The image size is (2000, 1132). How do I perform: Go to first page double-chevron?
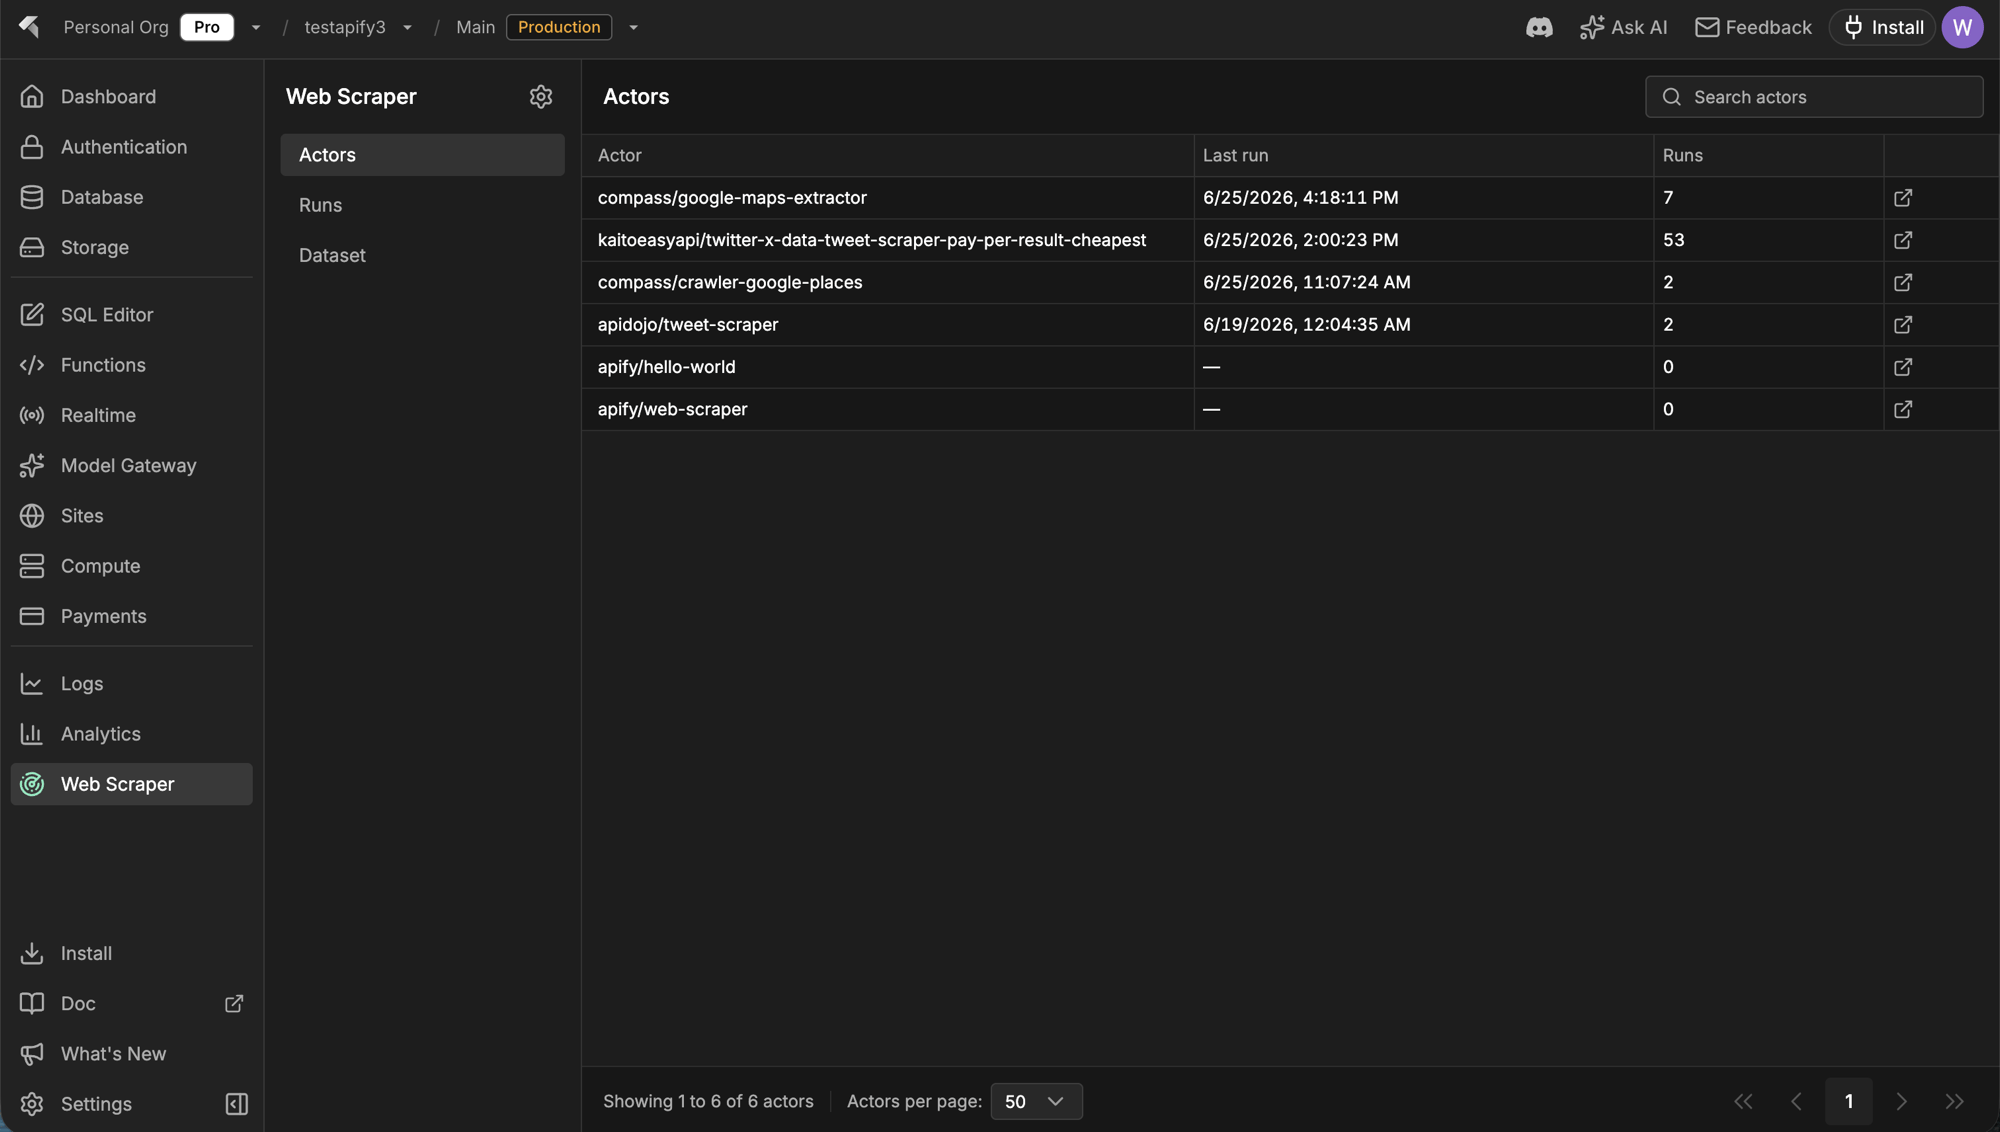(1743, 1101)
